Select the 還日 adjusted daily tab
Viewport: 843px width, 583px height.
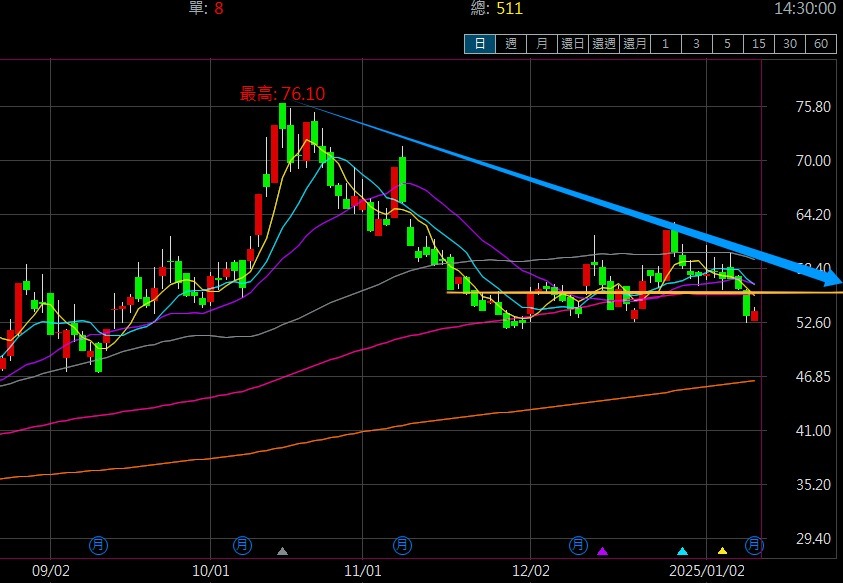coord(573,43)
